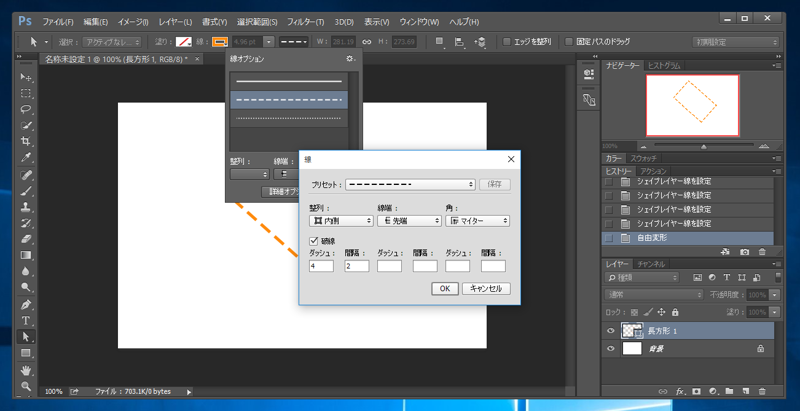
Task: Hide the 背景 layer
Action: (x=611, y=349)
